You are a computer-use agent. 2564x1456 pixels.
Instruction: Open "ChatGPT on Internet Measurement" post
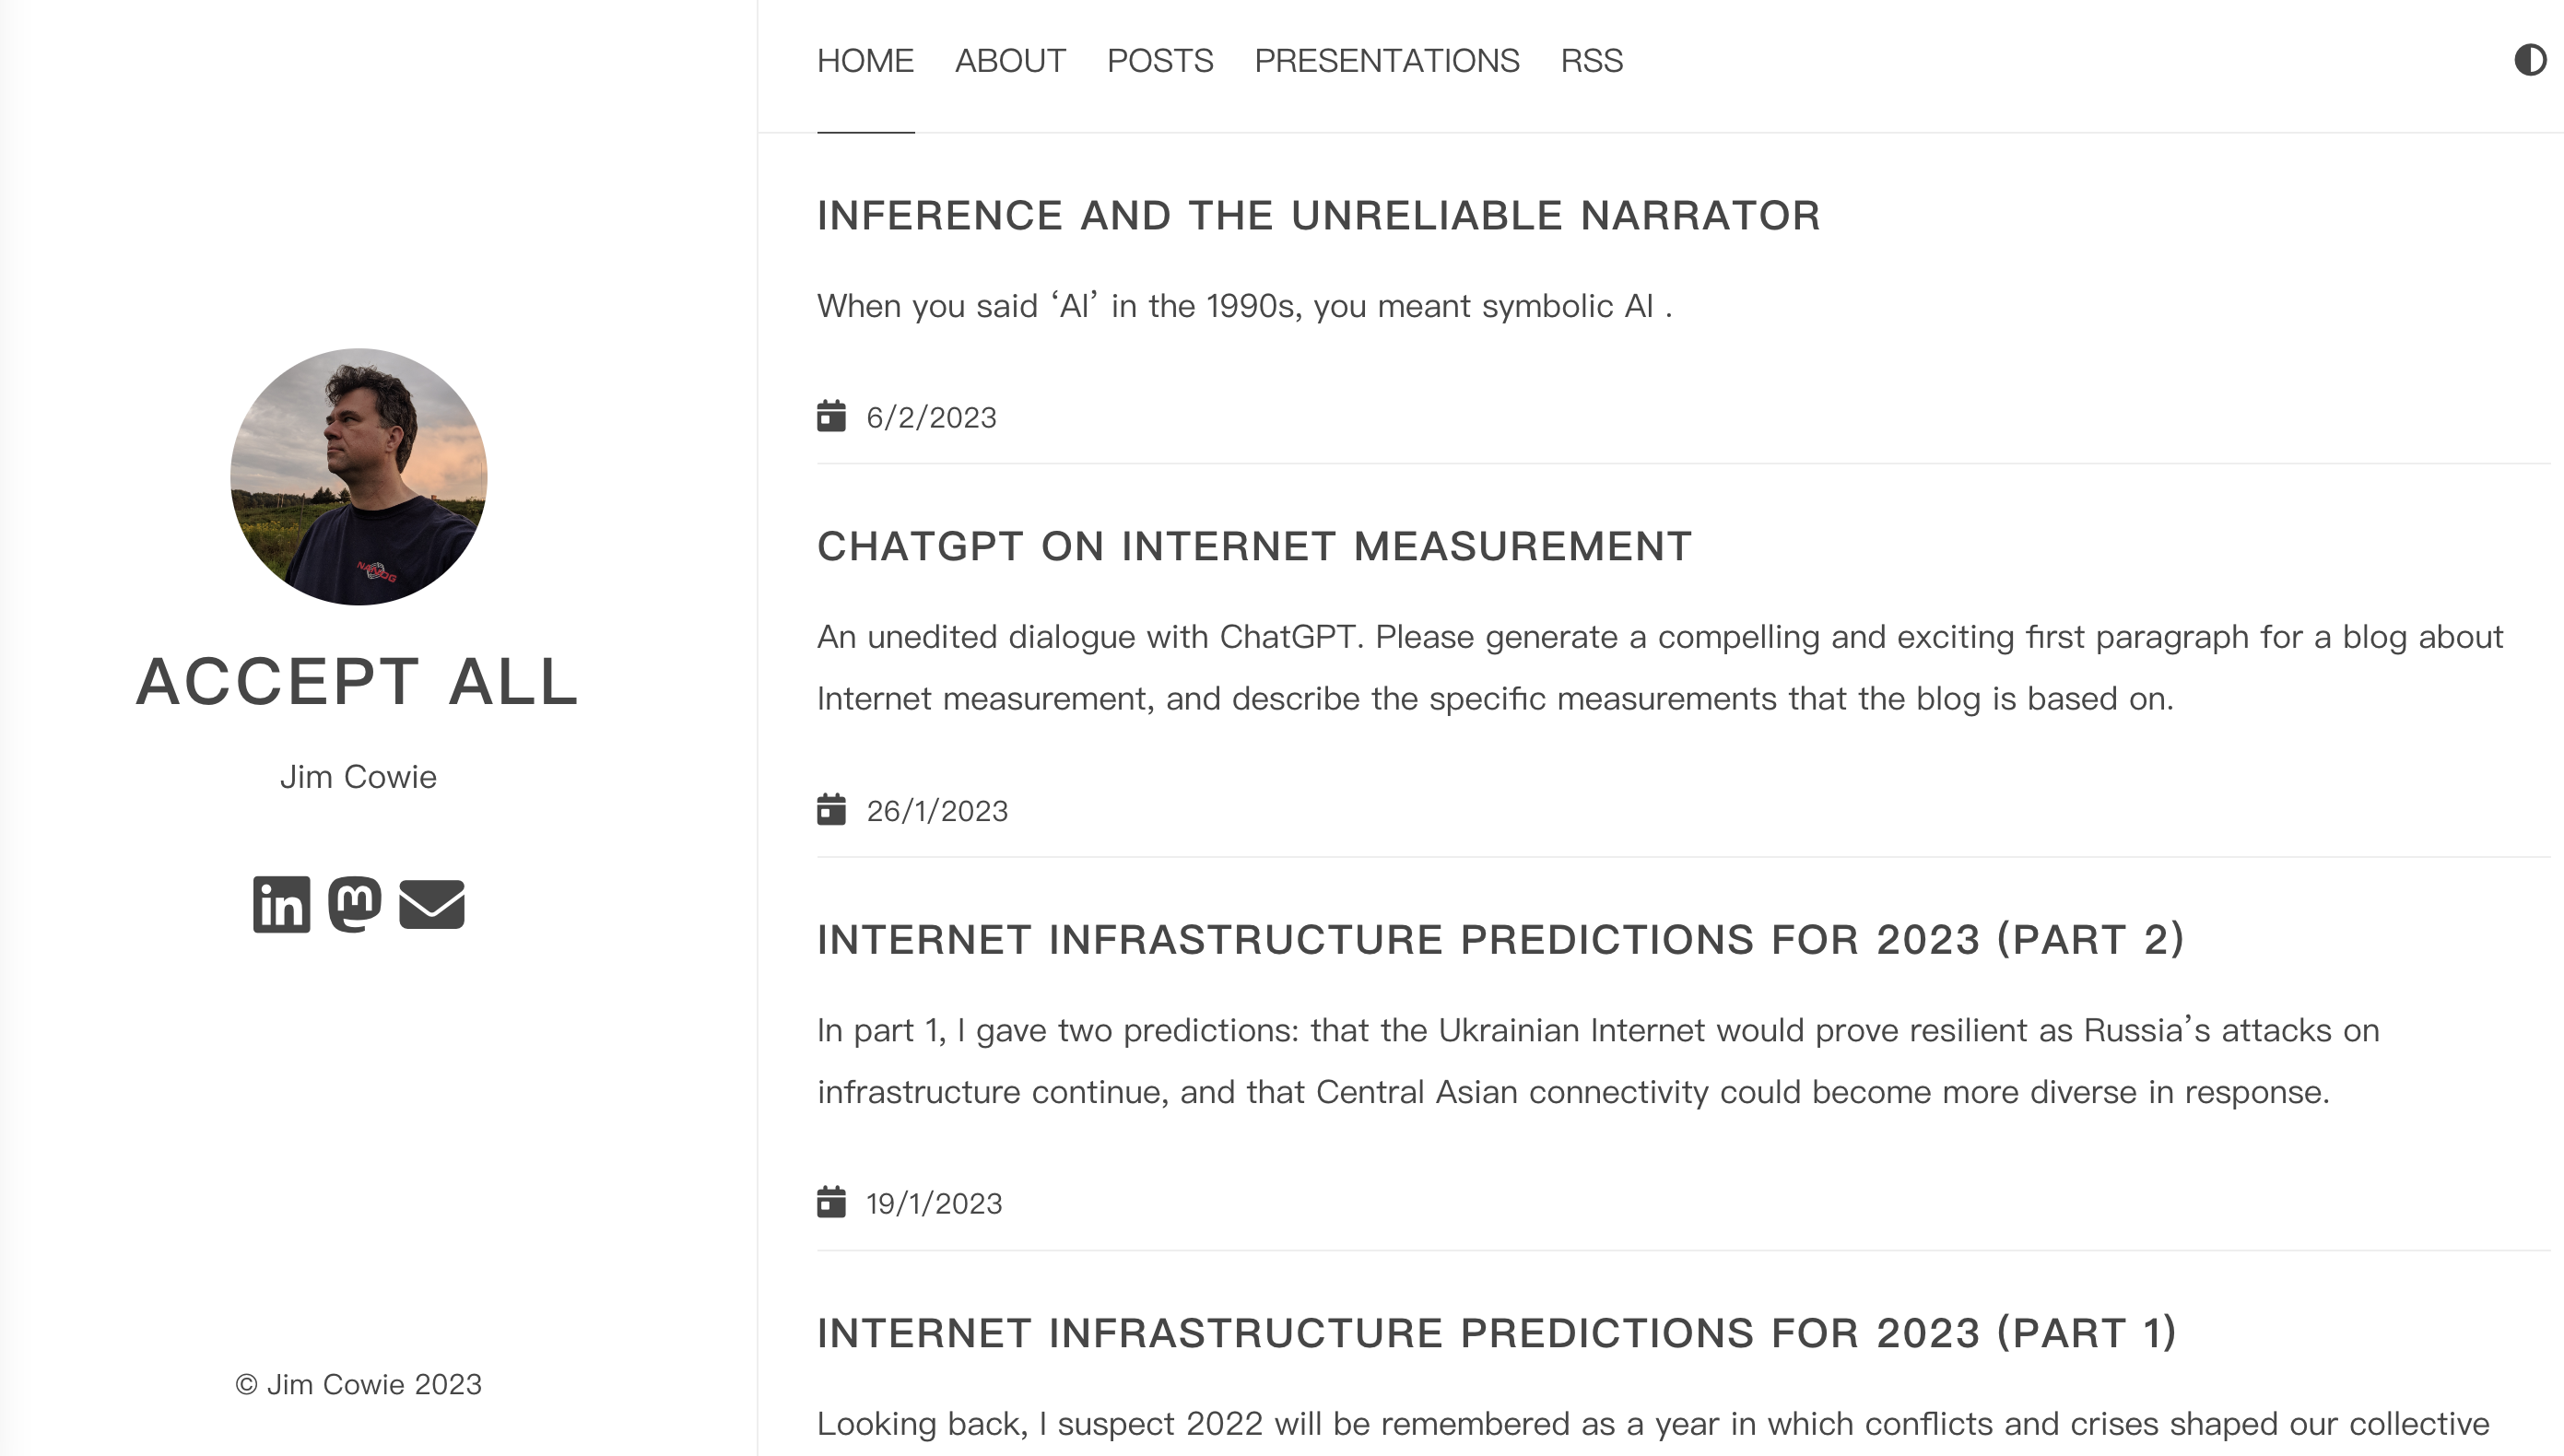[x=1254, y=547]
